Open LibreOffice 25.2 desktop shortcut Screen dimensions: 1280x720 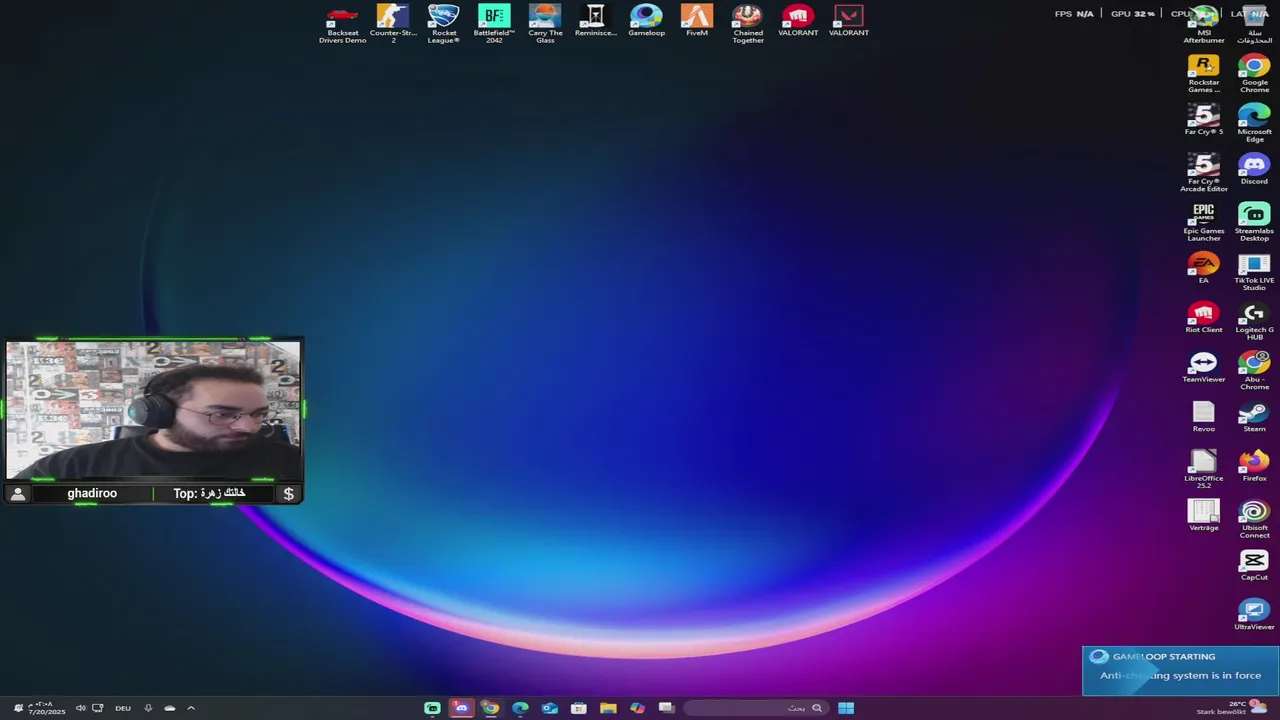coord(1204,469)
